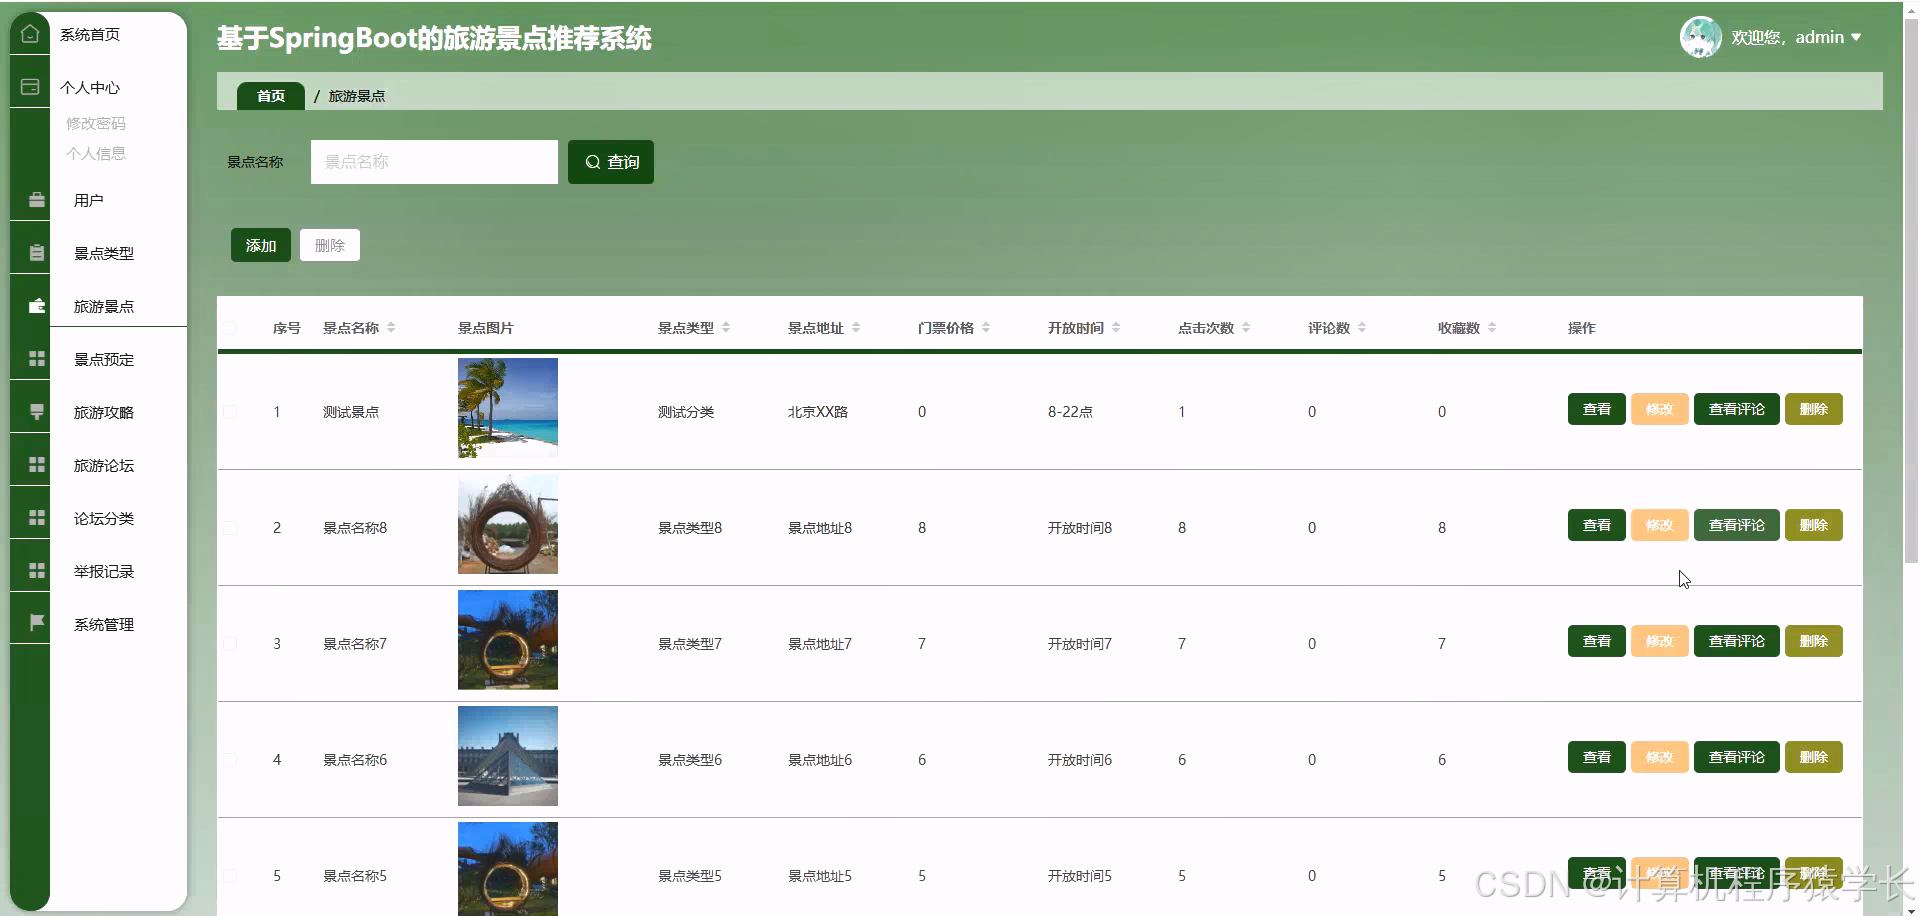Click the 添加 button to add attraction
The width and height of the screenshot is (1920, 916).
pos(259,244)
